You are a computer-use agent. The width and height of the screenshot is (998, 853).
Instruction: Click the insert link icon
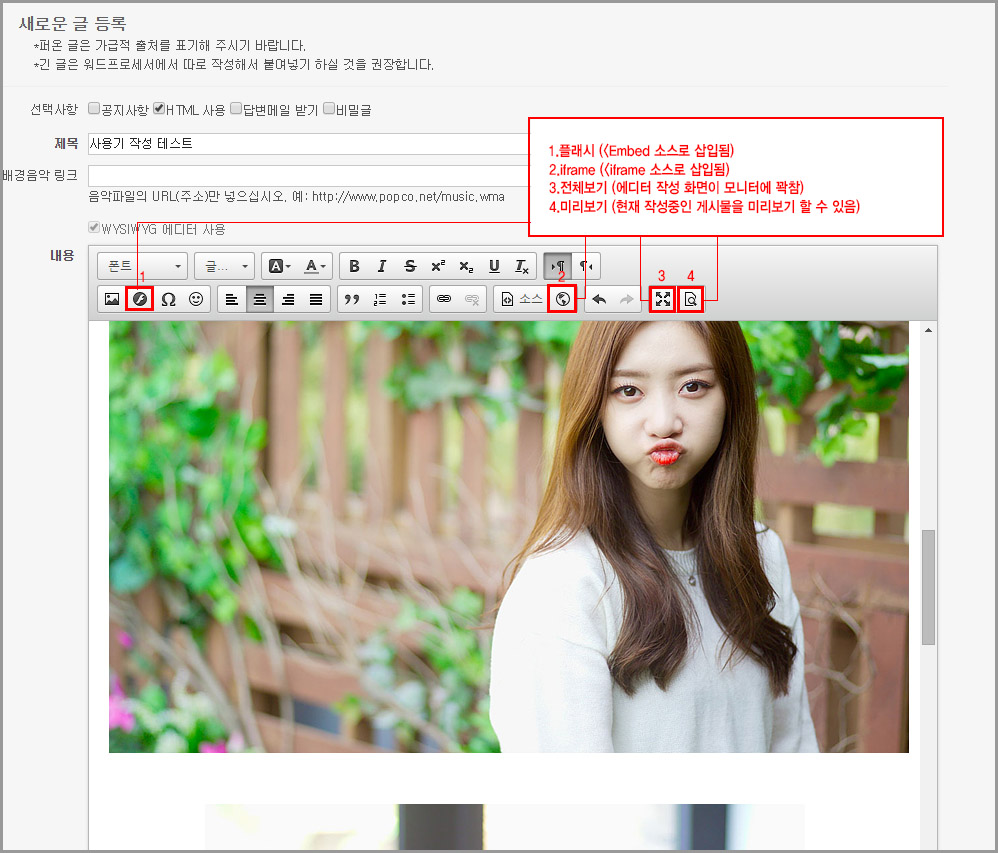[444, 299]
